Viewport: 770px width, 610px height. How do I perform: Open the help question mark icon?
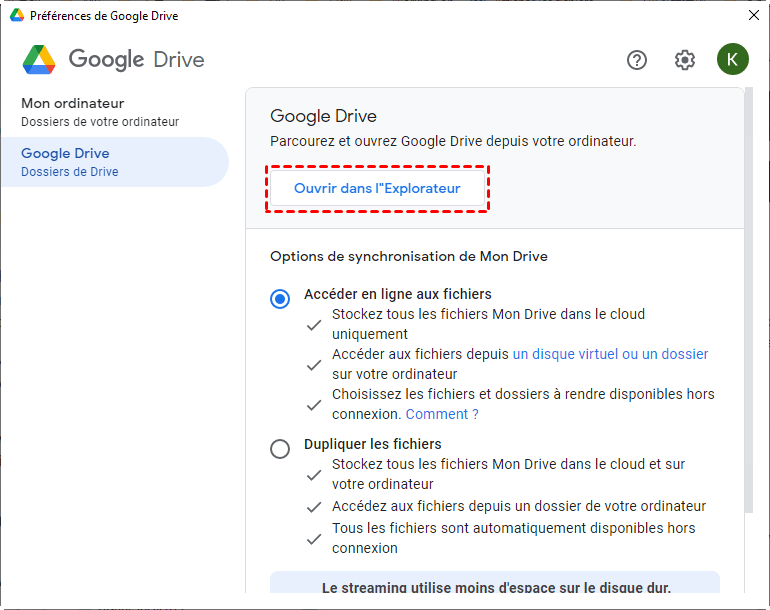(637, 60)
